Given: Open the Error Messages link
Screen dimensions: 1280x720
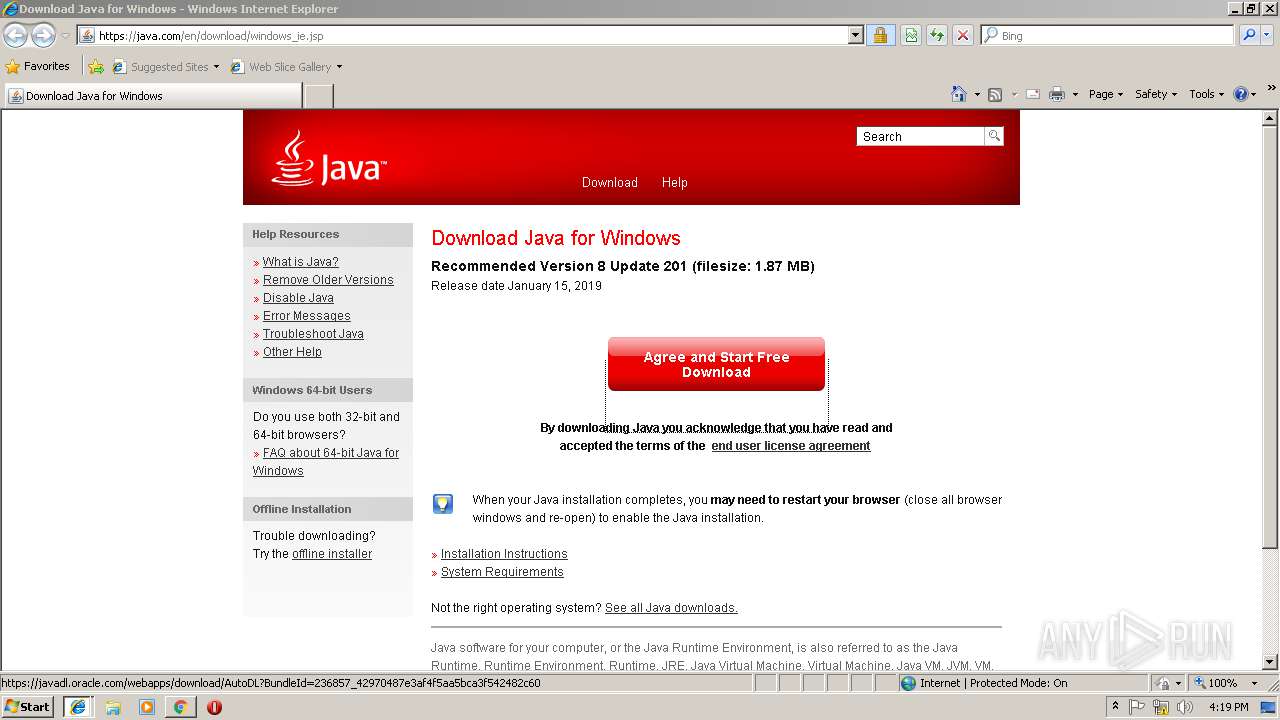Looking at the screenshot, I should [306, 316].
